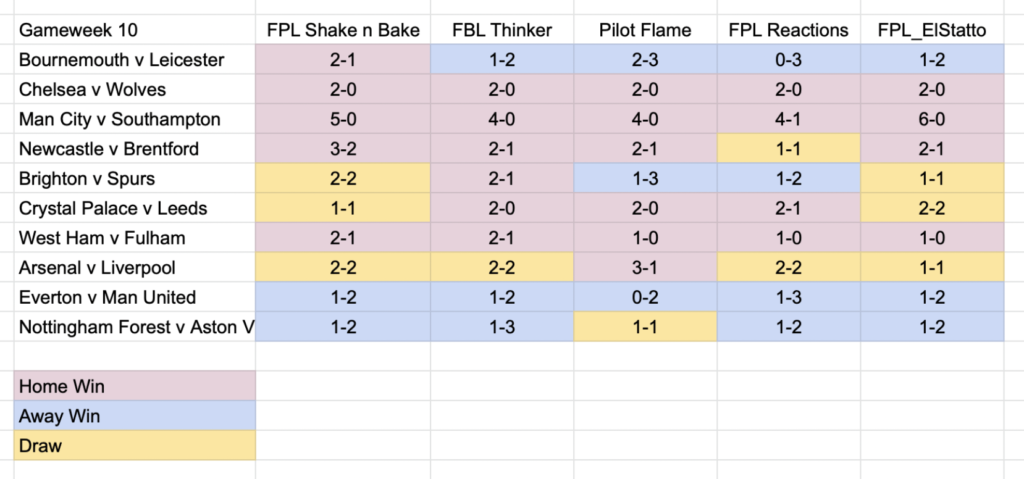The image size is (1024, 479).
Task: Select the FBL Thinker header cell
Action: coord(502,30)
